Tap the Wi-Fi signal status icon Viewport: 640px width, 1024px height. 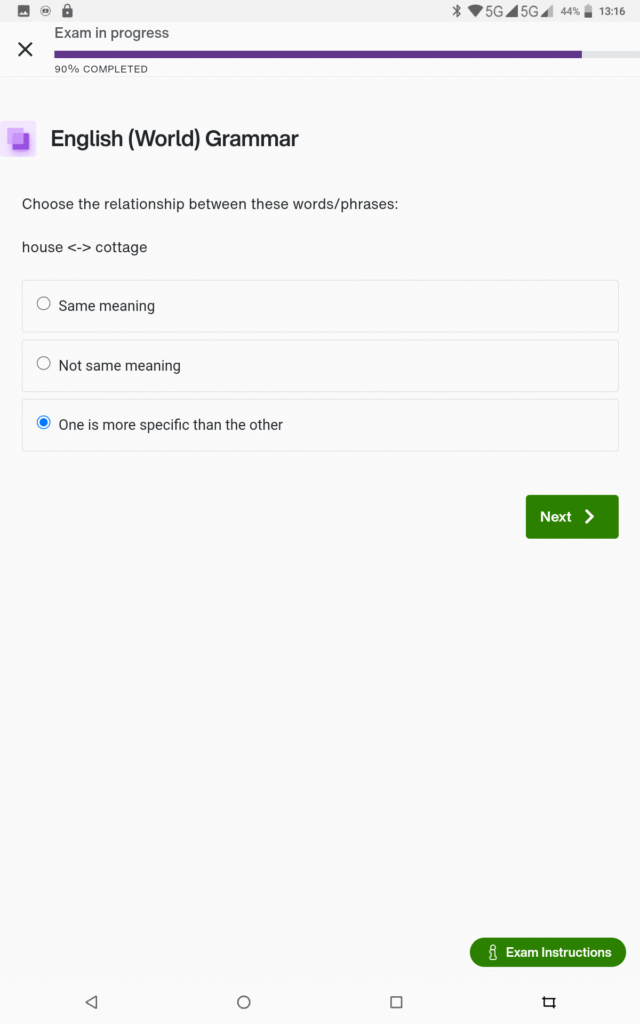(474, 11)
